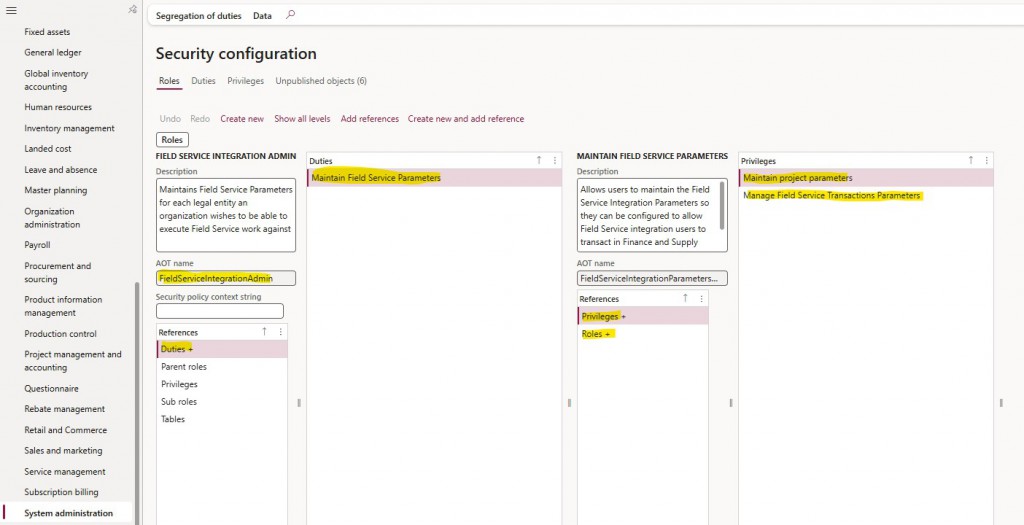Click the Redo button
The image size is (1024, 525).
tap(200, 119)
